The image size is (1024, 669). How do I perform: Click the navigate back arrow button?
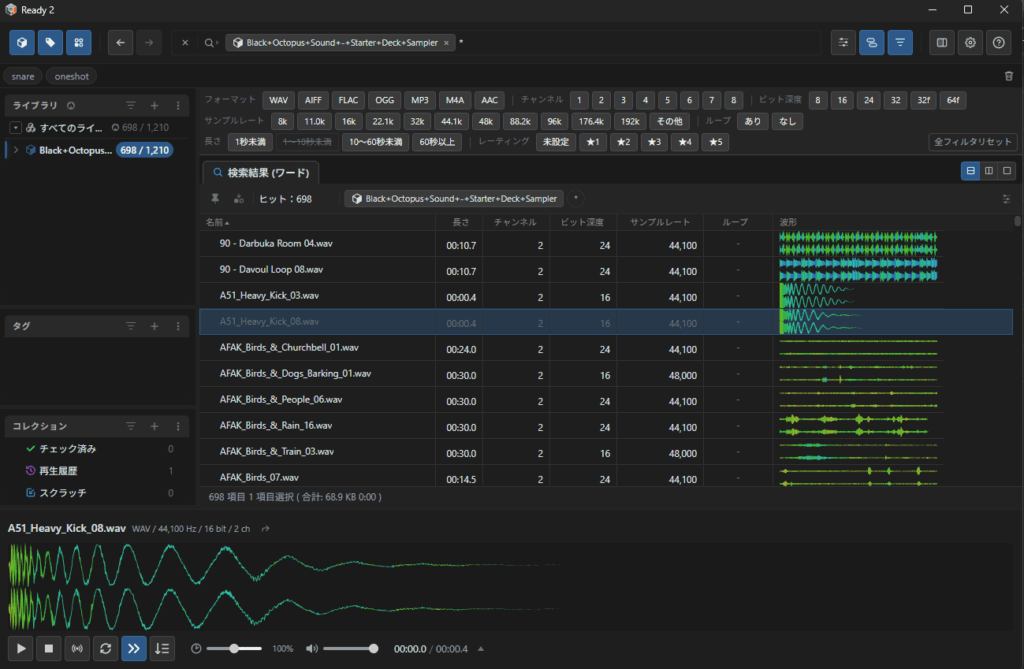click(x=120, y=42)
